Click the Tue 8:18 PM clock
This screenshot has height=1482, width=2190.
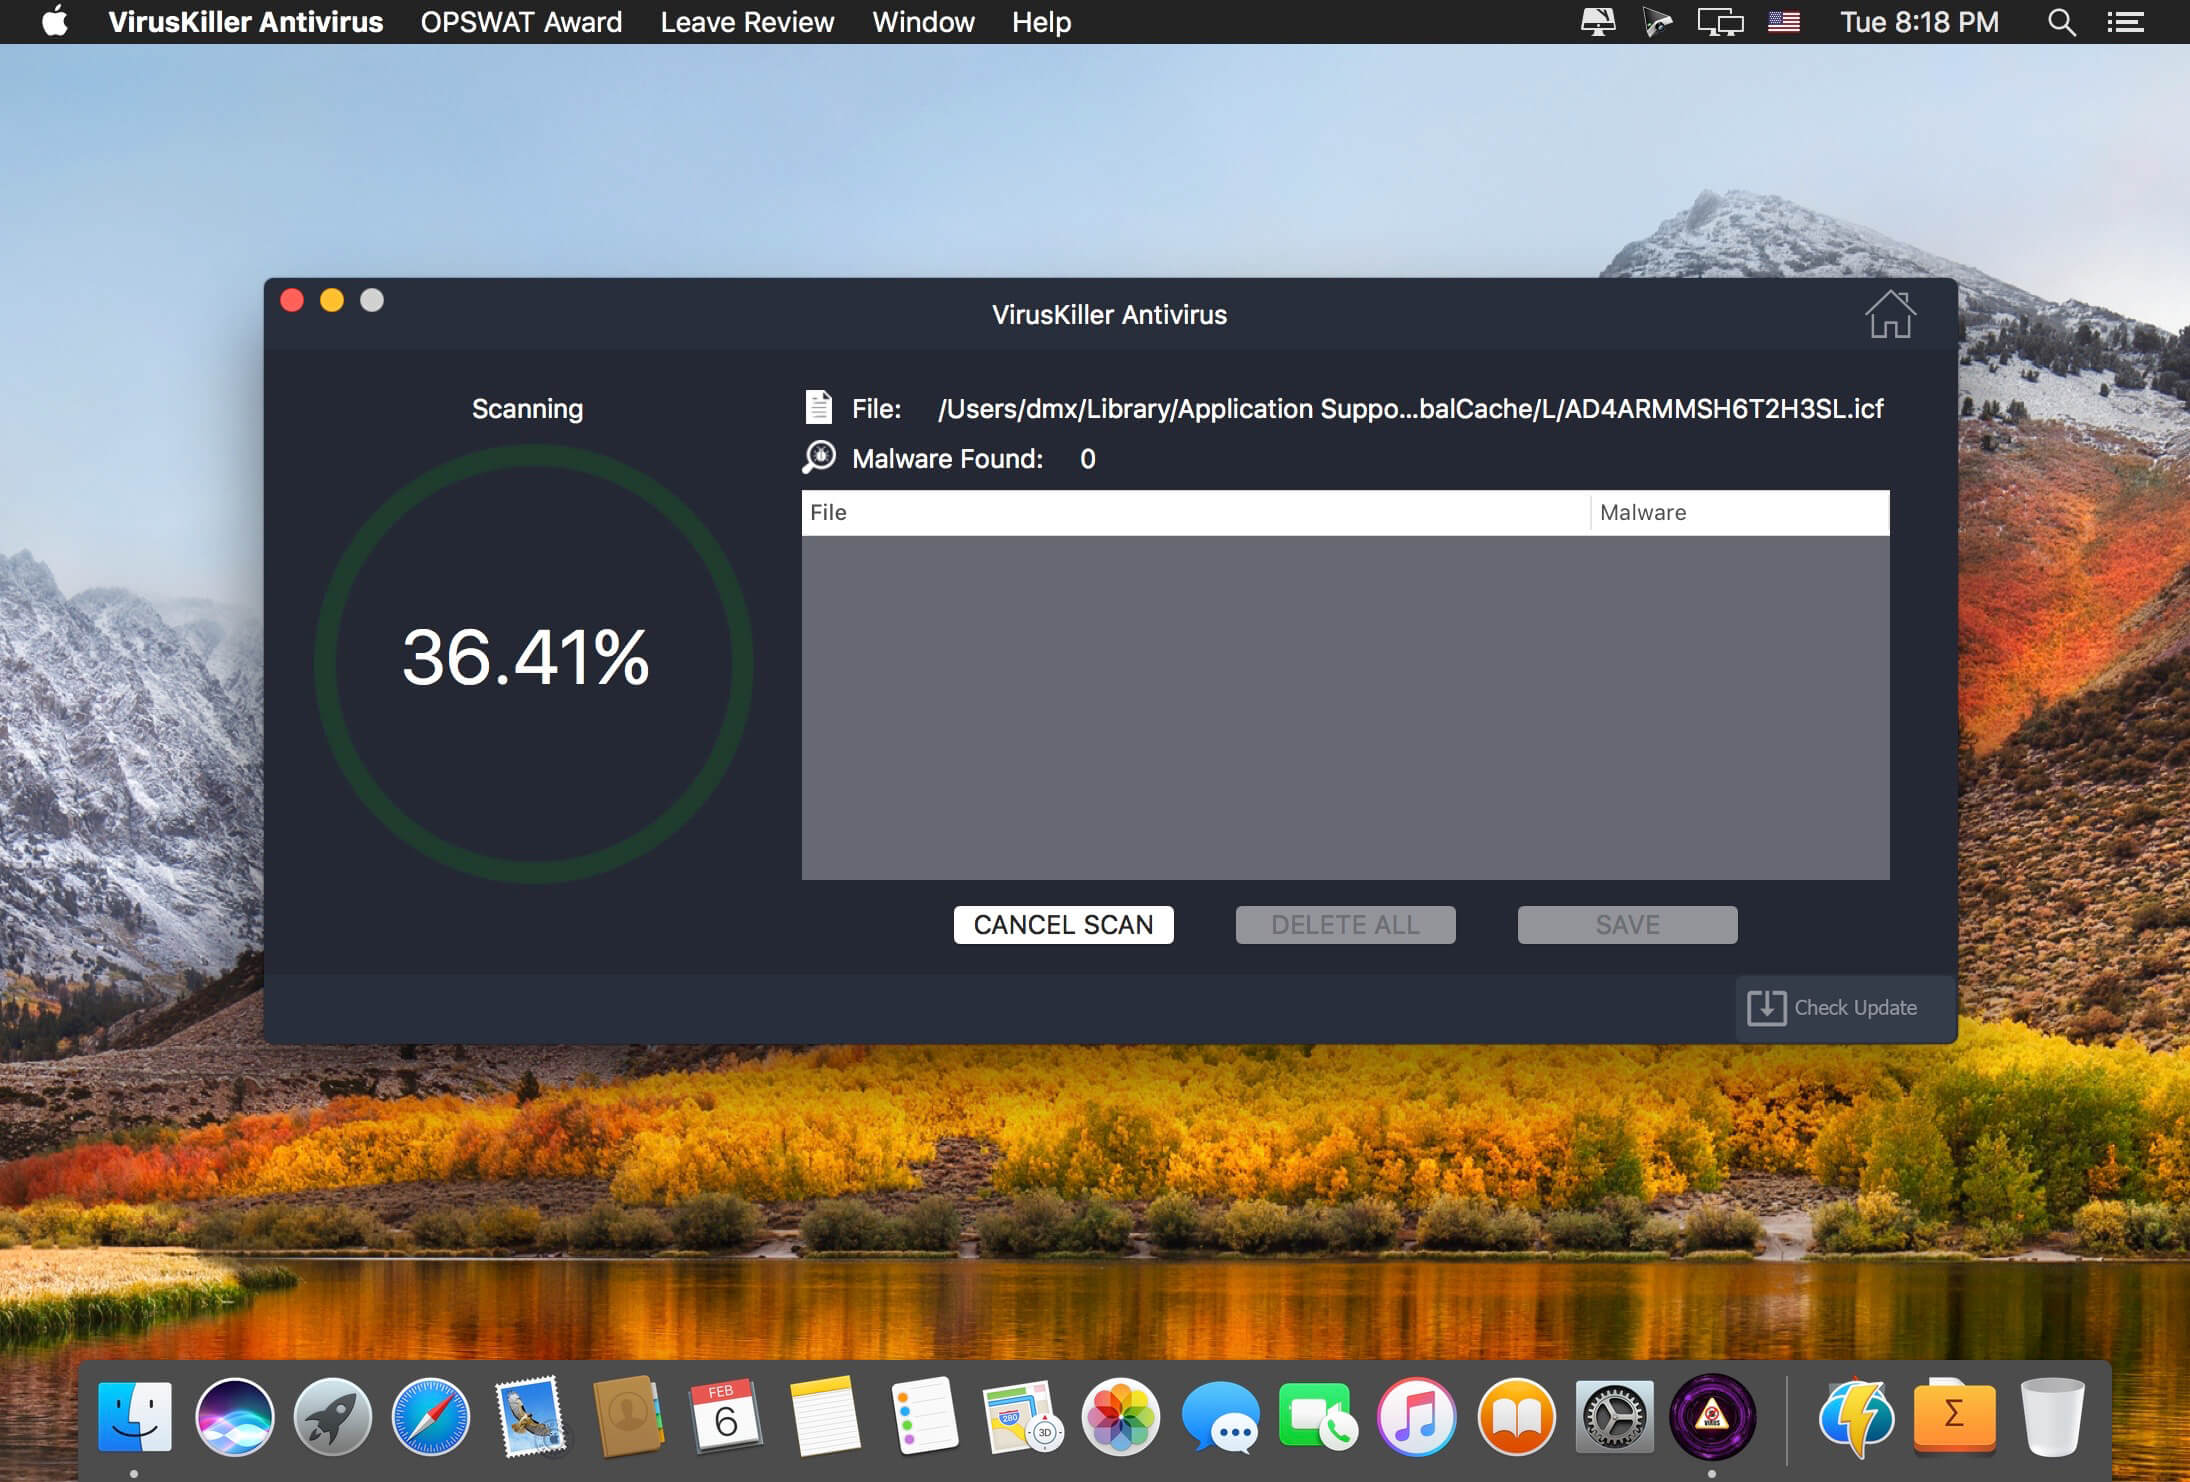click(1919, 22)
